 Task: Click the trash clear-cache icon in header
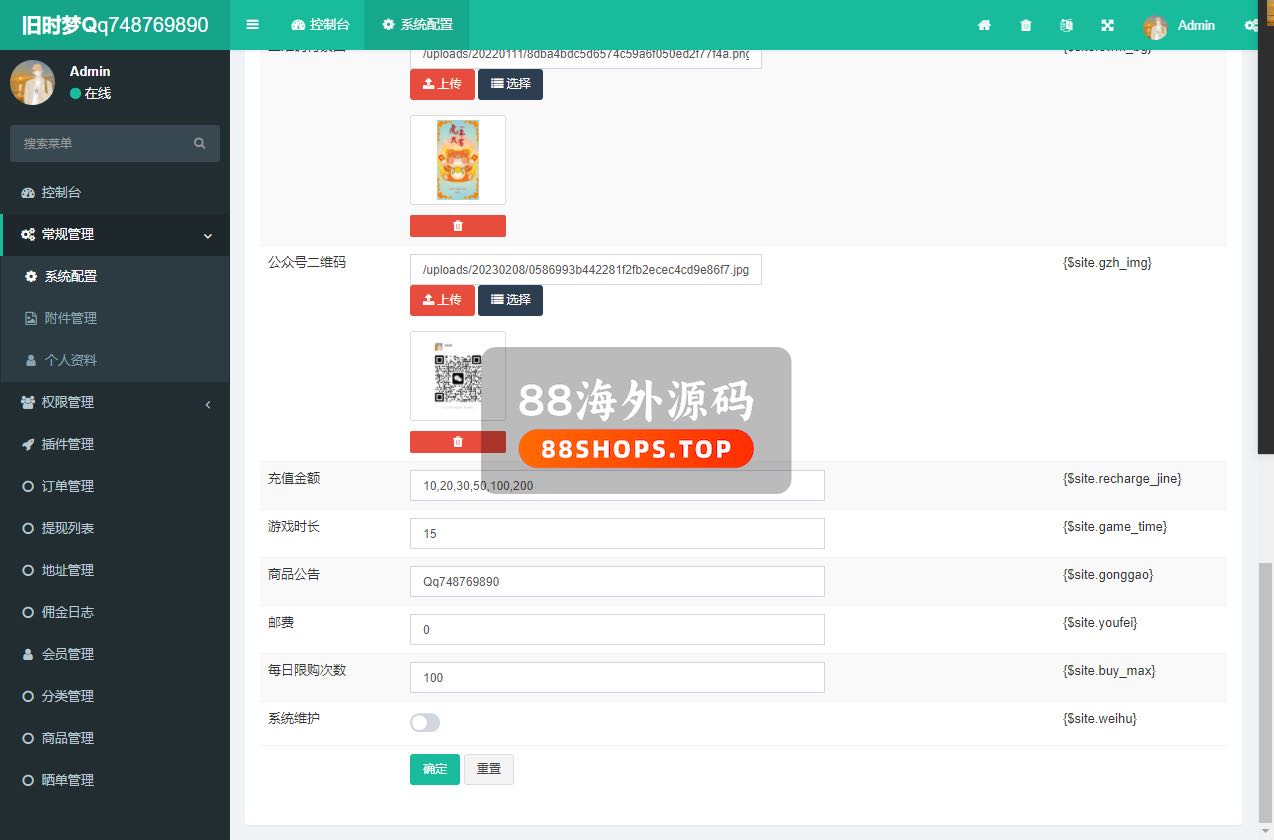pyautogui.click(x=1025, y=25)
